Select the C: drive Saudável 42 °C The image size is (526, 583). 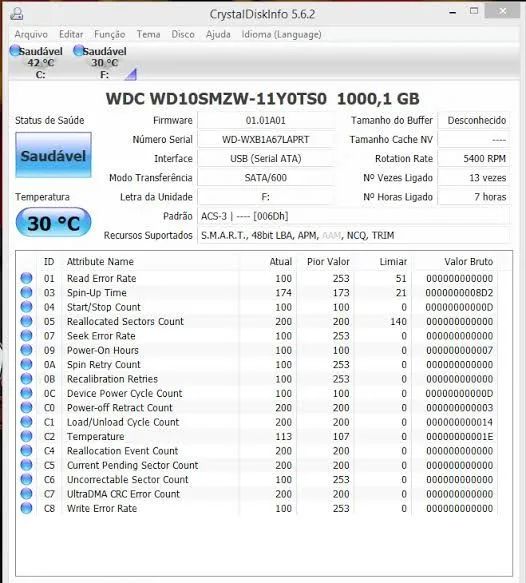36,62
